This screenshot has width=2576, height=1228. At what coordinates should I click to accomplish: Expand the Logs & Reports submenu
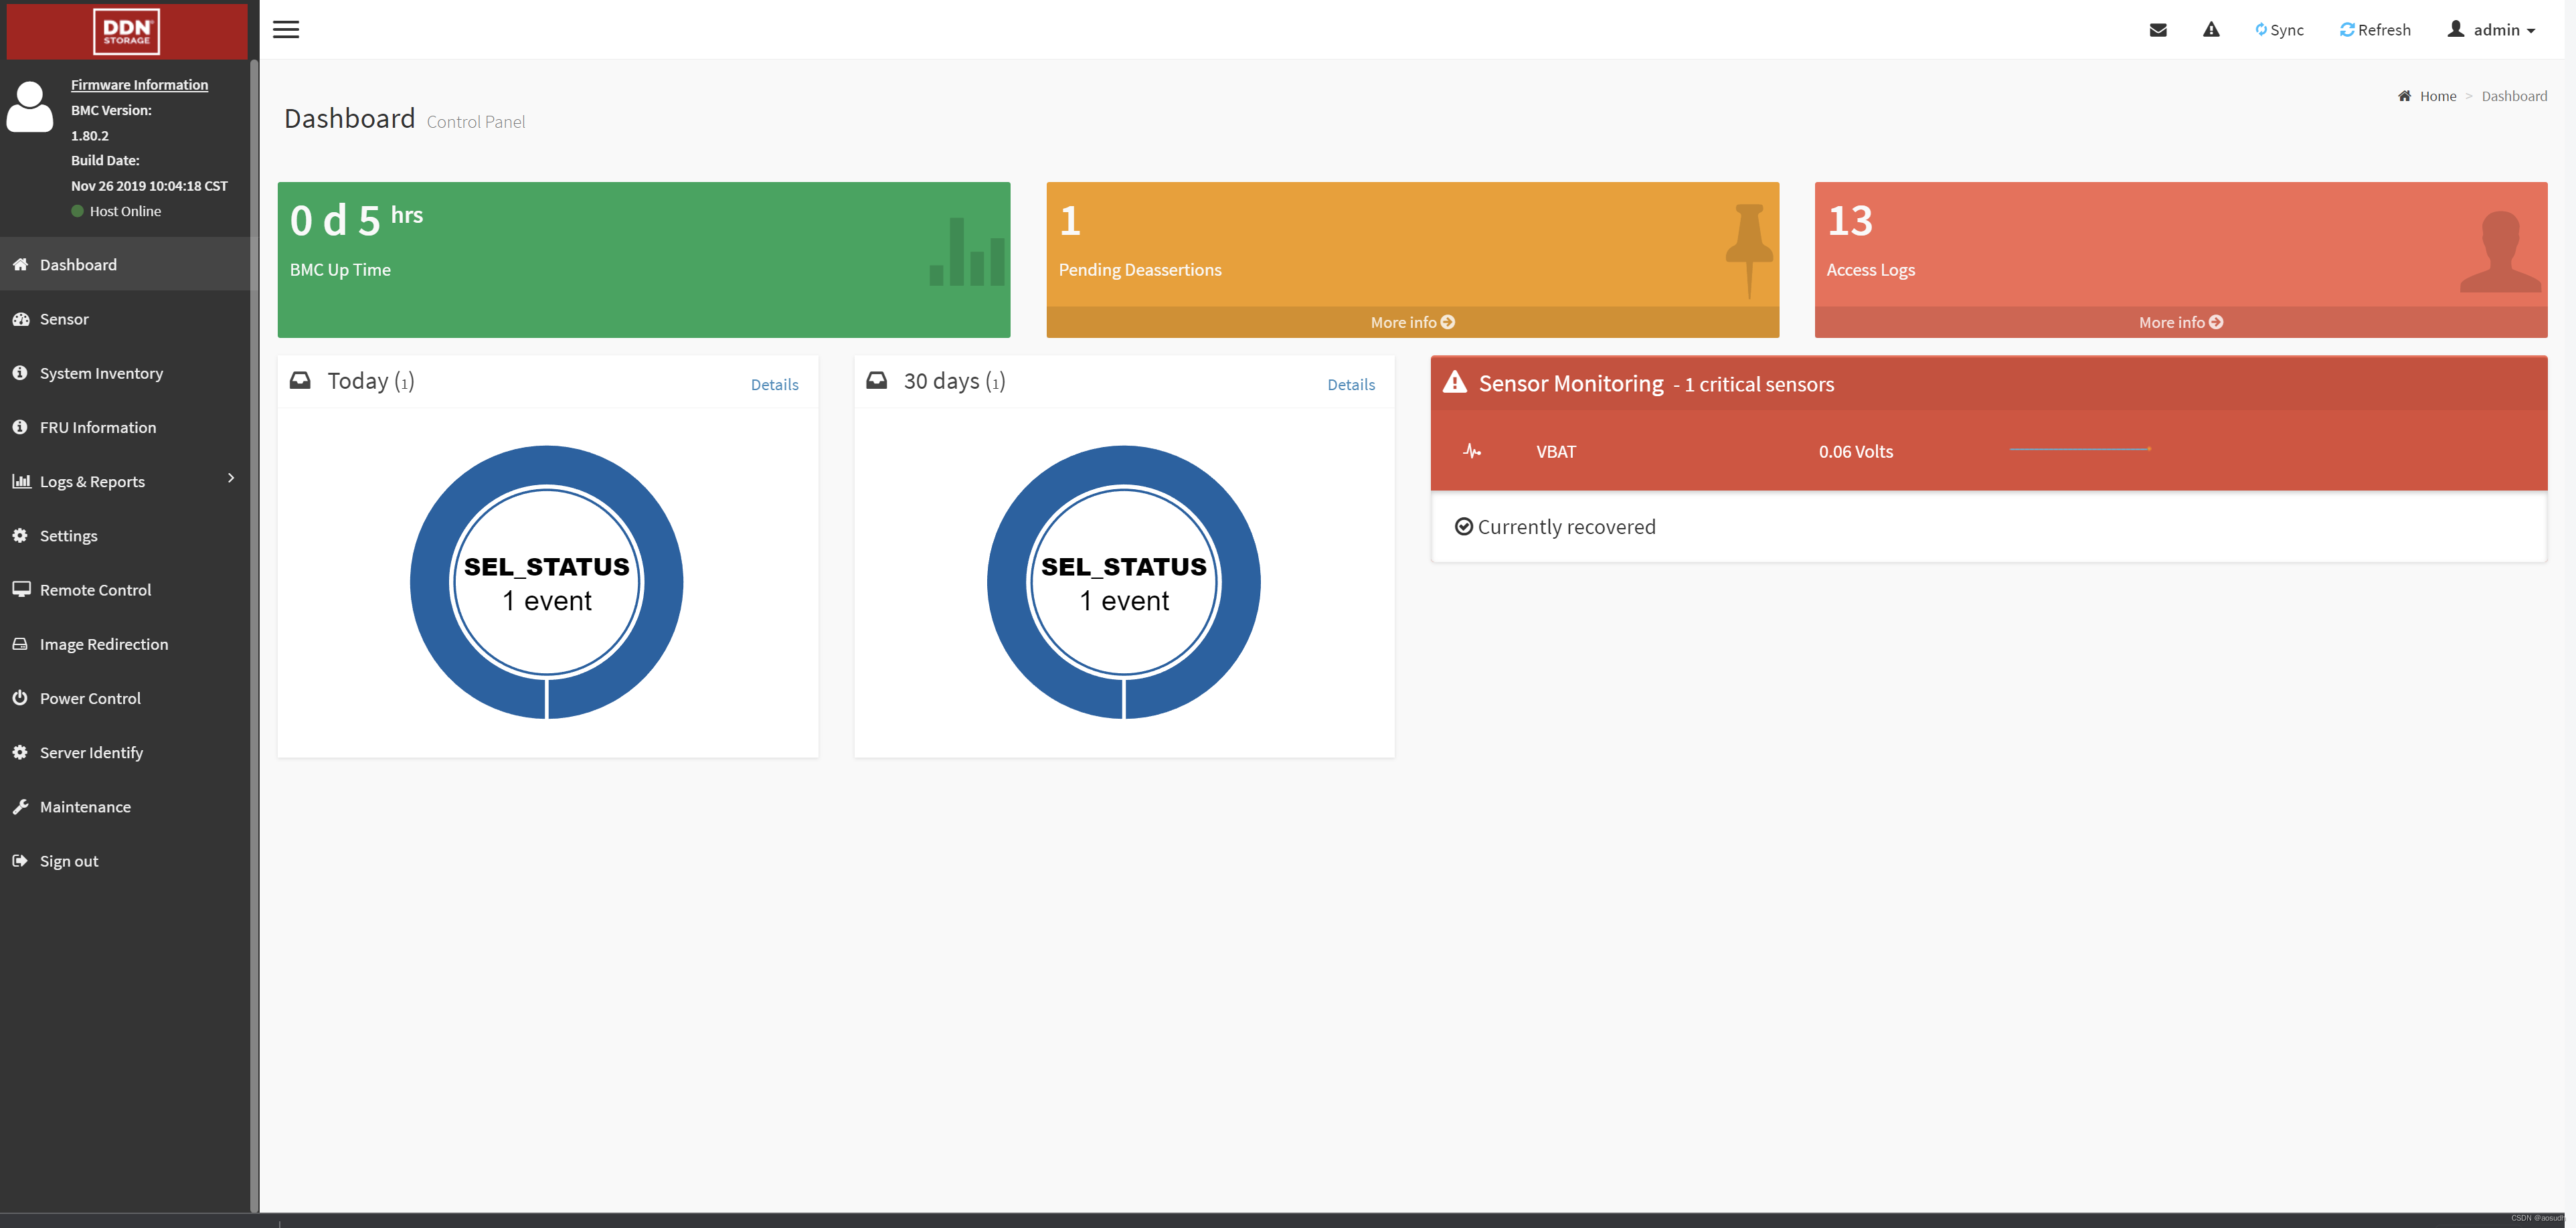[x=91, y=481]
